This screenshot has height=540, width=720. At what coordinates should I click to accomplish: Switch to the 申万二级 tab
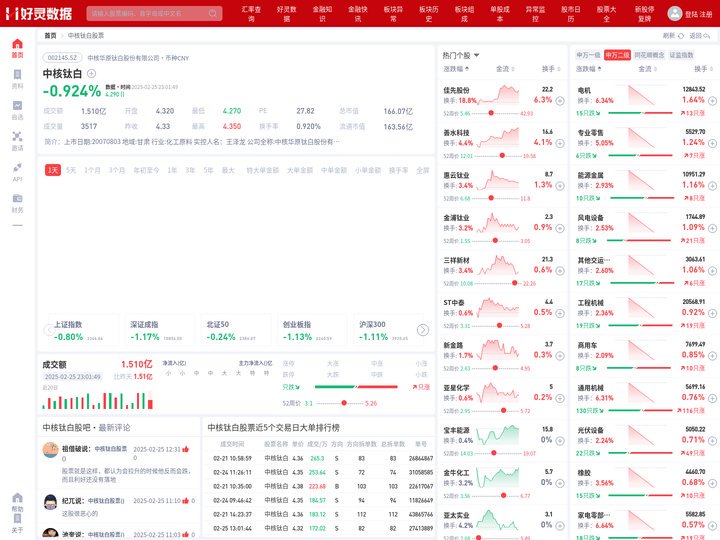(x=617, y=55)
